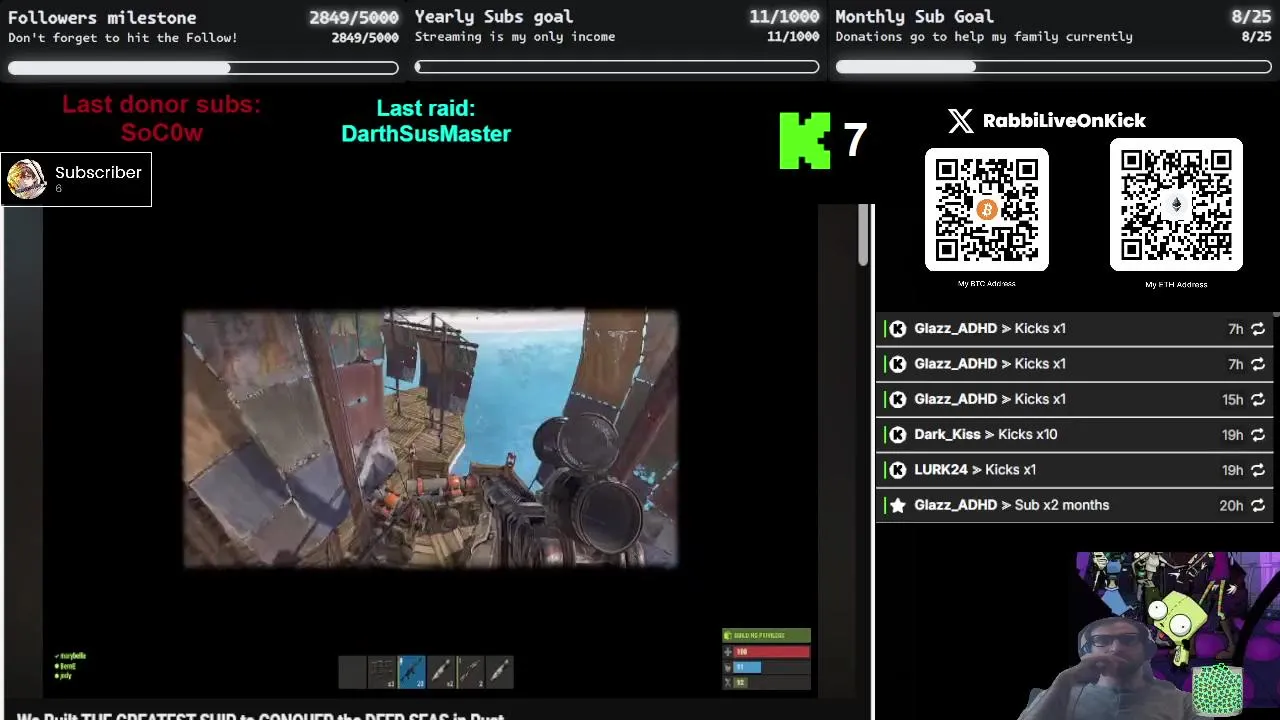The image size is (1280, 720).
Task: Click the video title below the player
Action: click(260, 716)
